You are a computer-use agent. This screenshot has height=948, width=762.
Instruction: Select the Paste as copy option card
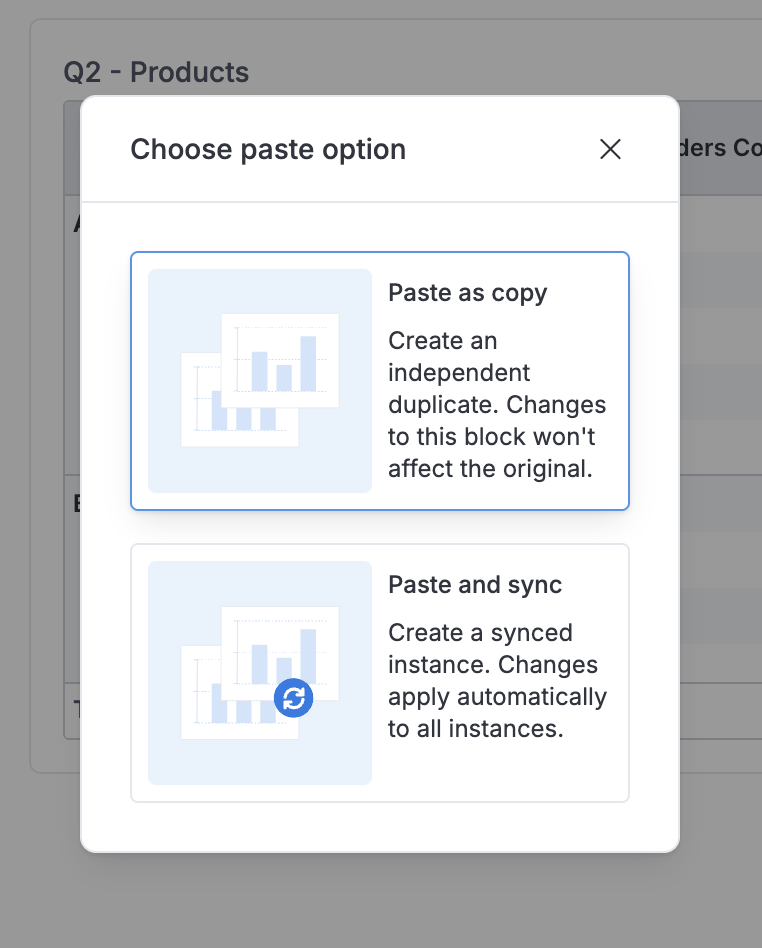380,381
